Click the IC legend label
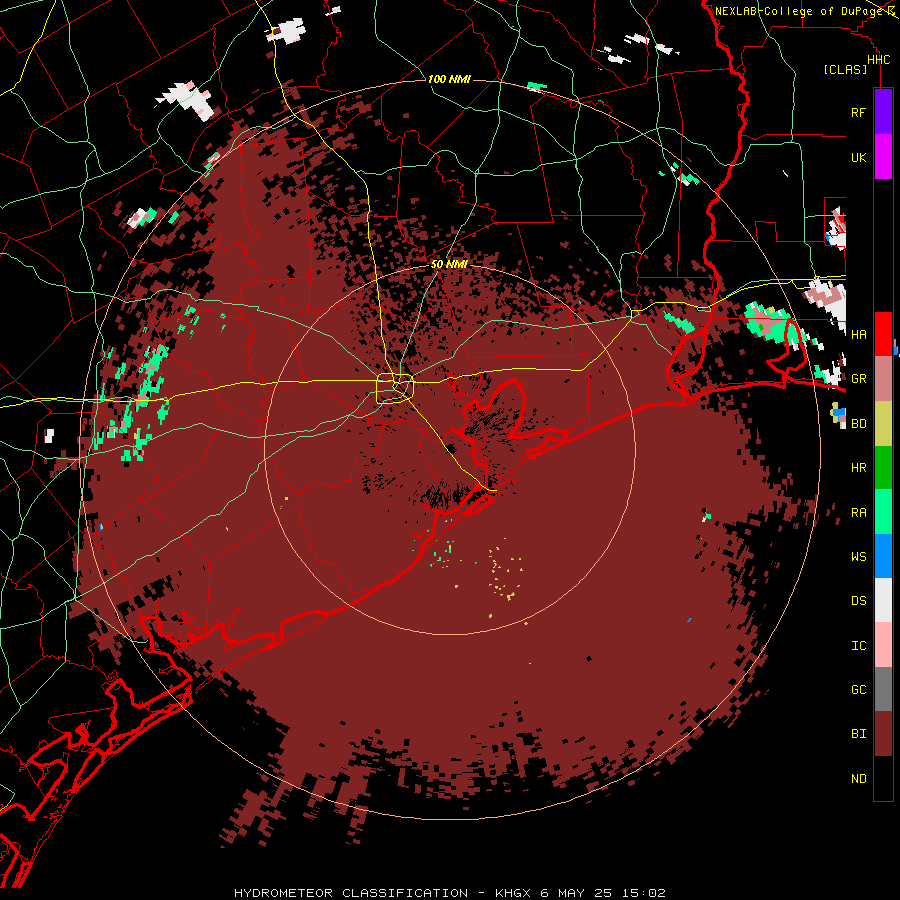The width and height of the screenshot is (900, 900). click(x=859, y=646)
